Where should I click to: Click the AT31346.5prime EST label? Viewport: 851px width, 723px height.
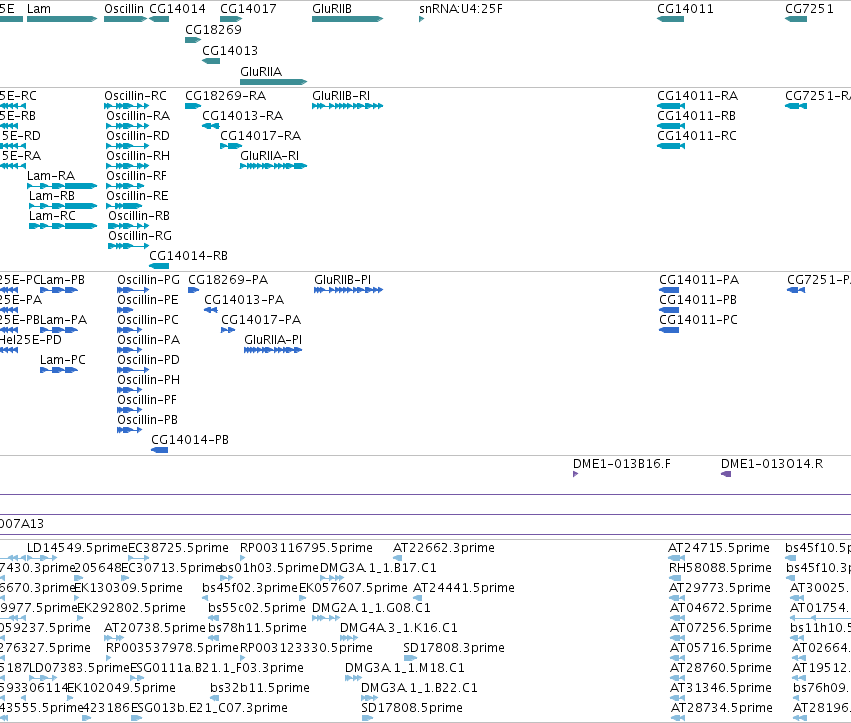tap(721, 688)
